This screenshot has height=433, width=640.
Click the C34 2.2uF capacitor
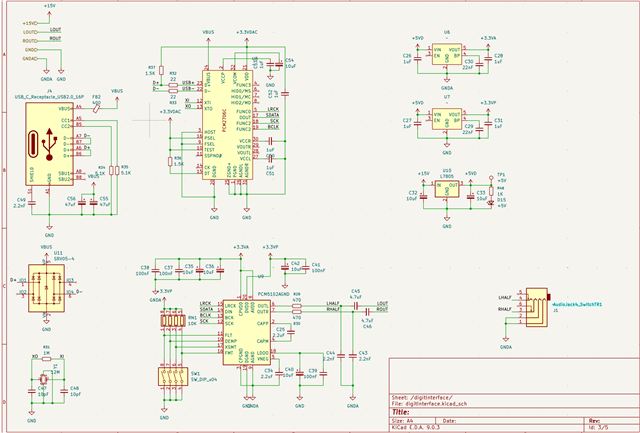279,373
